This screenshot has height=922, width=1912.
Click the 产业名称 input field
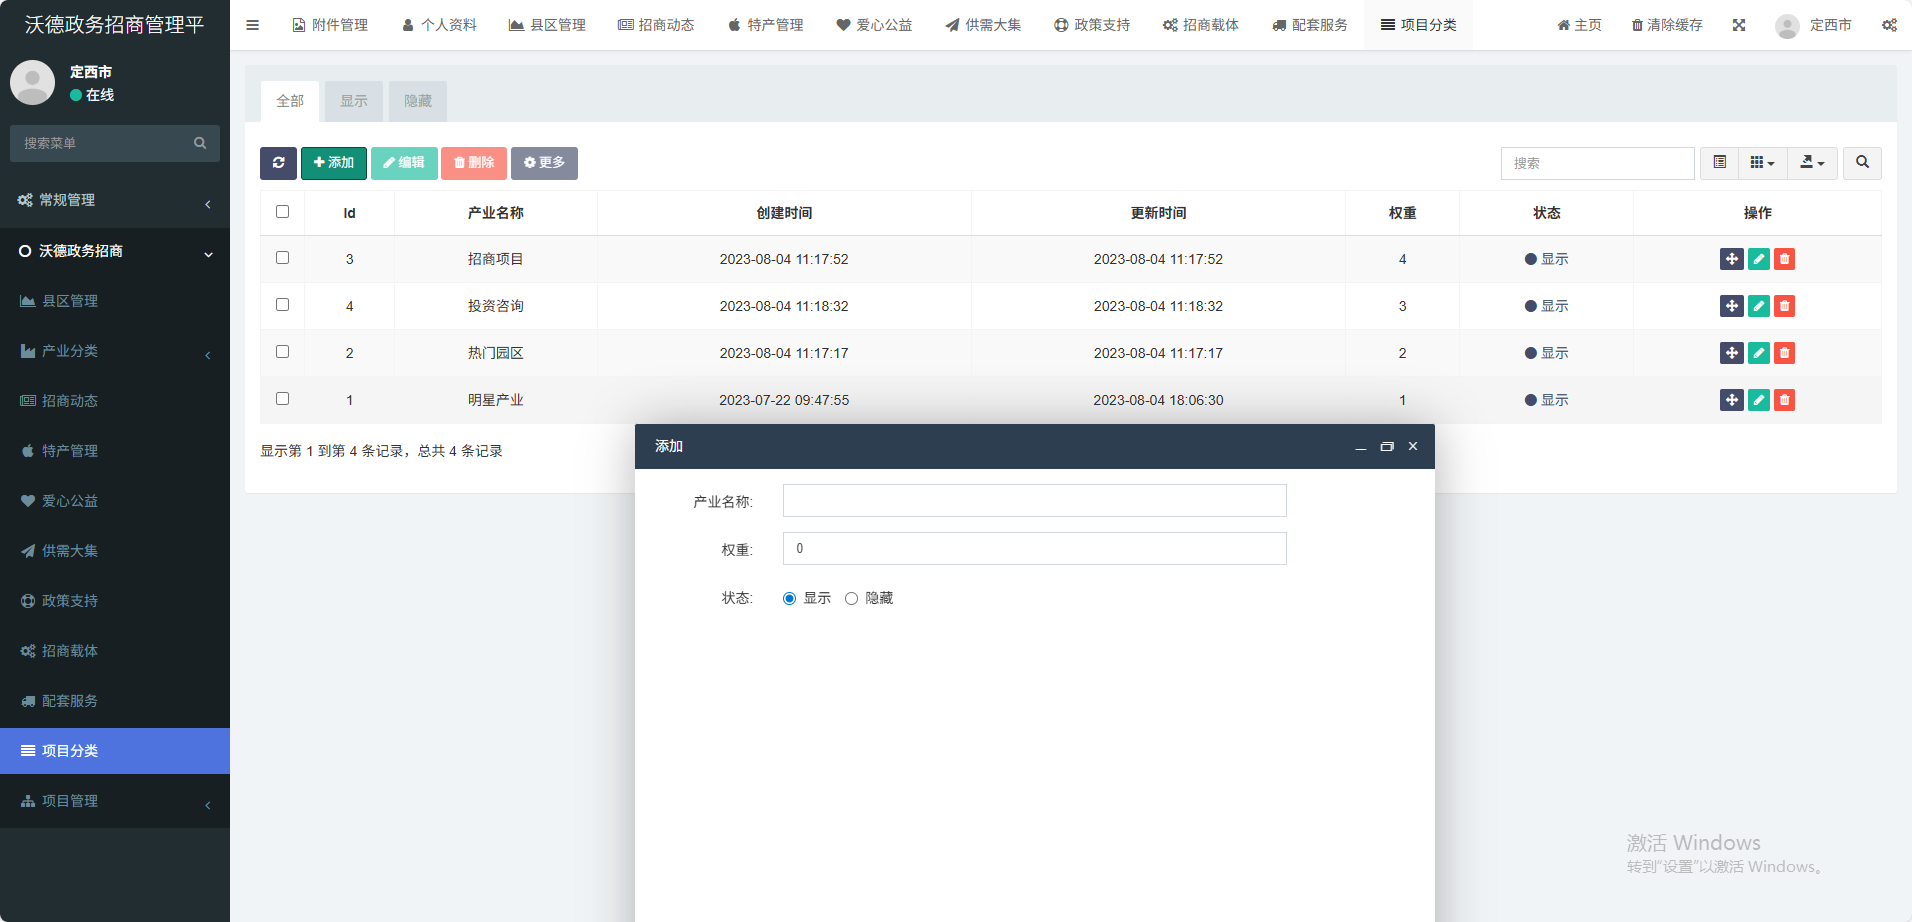click(1034, 501)
